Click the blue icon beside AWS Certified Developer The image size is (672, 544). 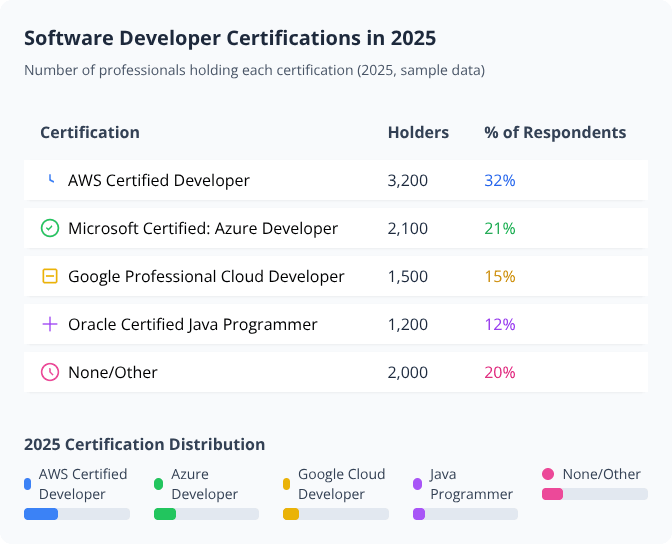50,180
